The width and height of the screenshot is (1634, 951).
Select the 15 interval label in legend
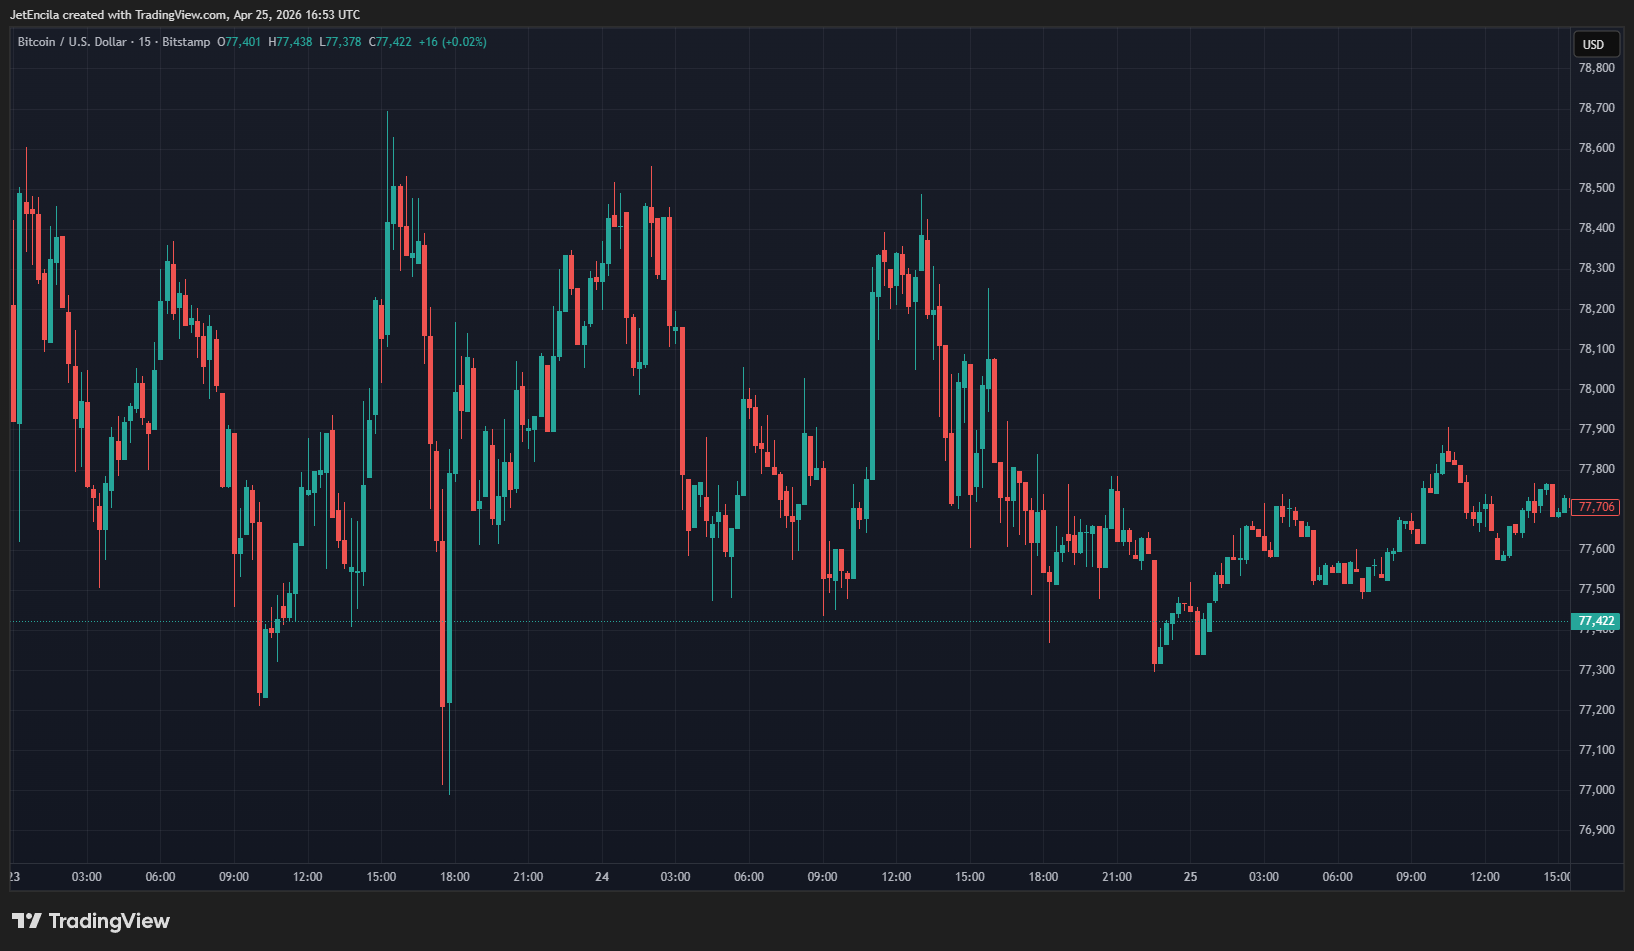[145, 42]
